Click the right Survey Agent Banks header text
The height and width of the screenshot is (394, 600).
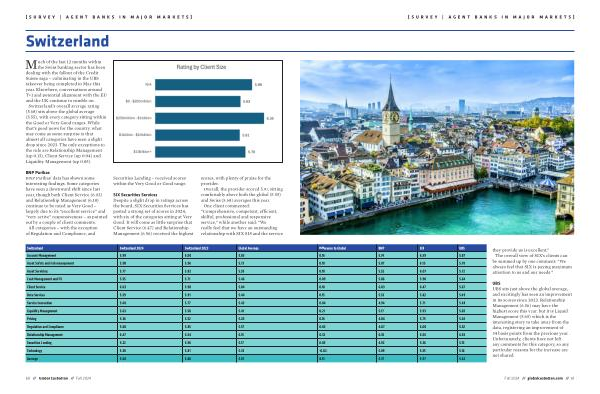click(491, 17)
